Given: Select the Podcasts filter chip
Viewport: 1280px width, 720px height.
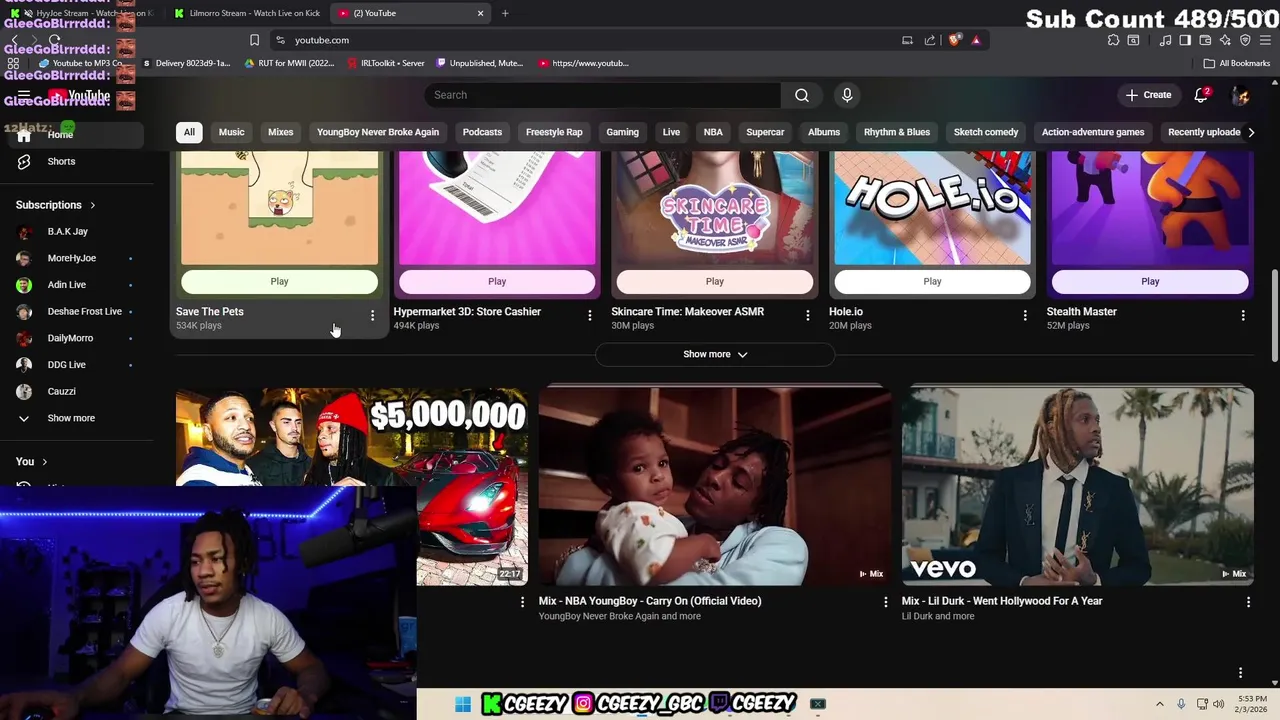Looking at the screenshot, I should point(482,132).
